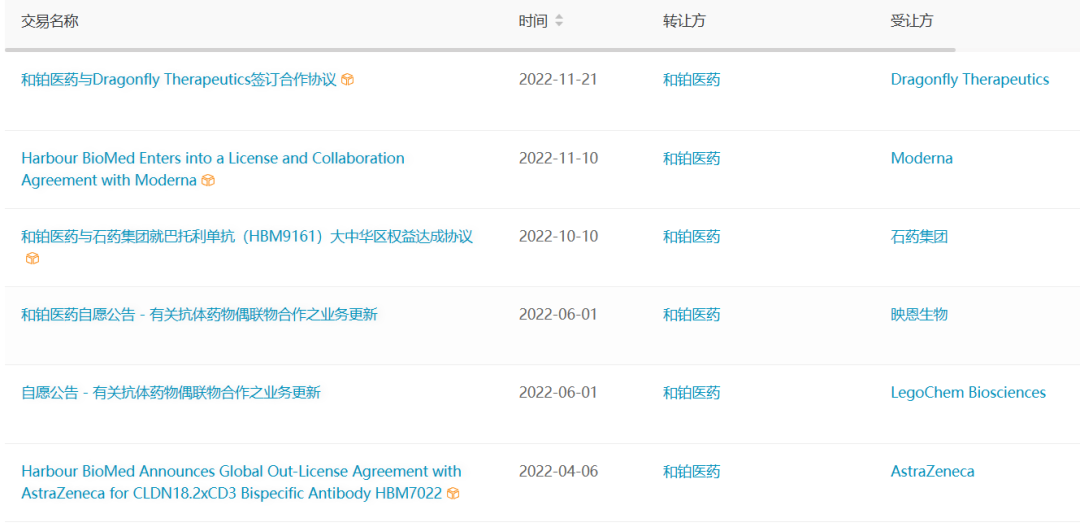Click the Moderna transferee link
The height and width of the screenshot is (527, 1080).
[922, 158]
